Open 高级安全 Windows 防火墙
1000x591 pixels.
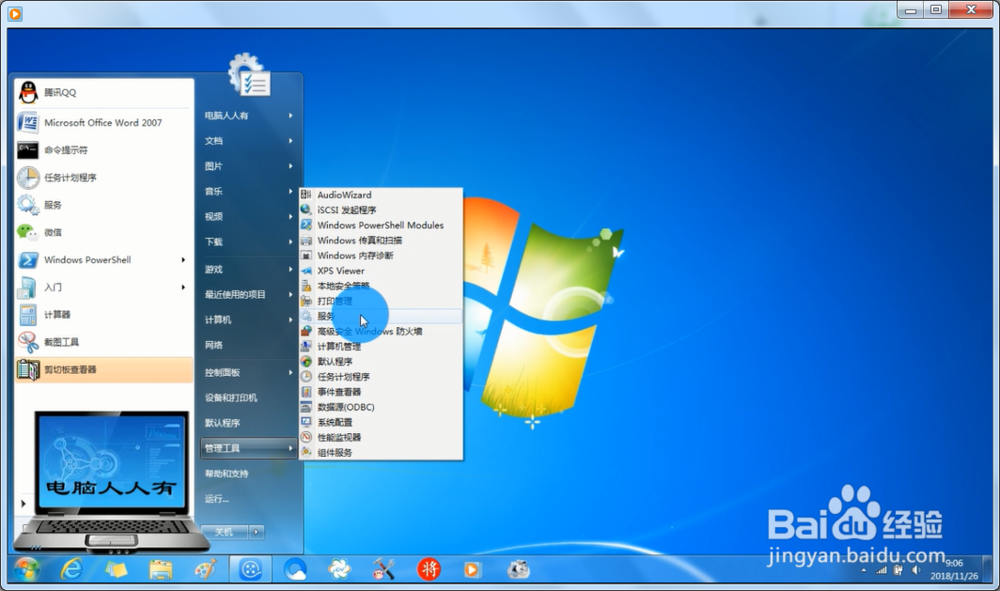[x=381, y=332]
